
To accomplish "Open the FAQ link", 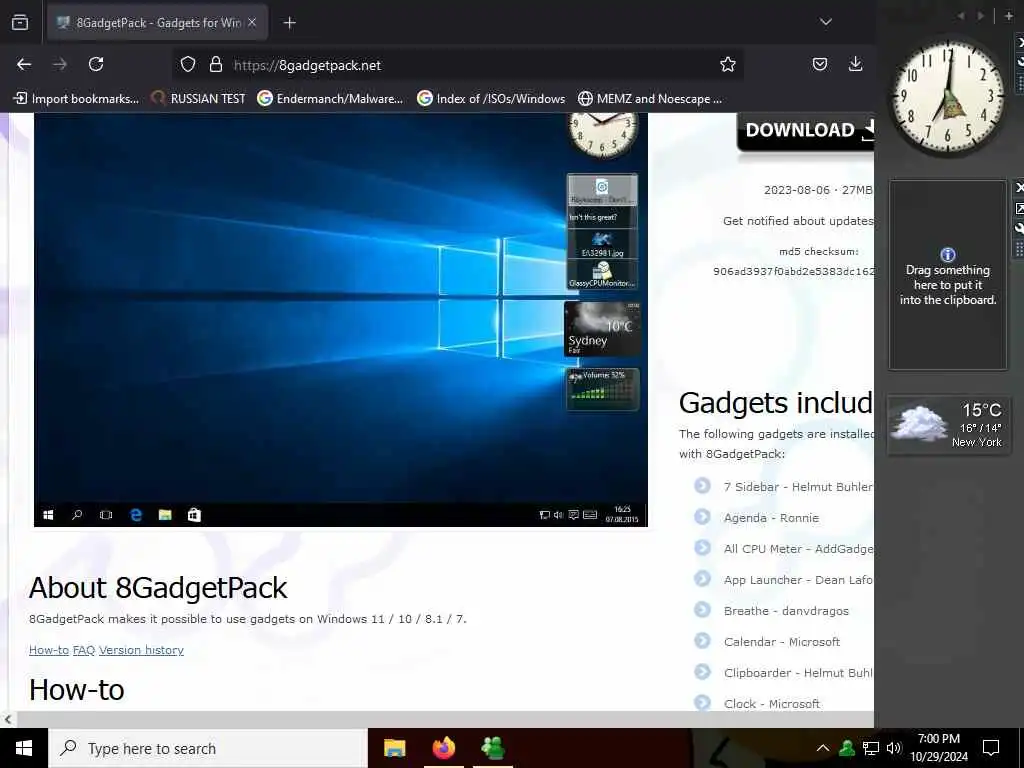I will pos(84,650).
